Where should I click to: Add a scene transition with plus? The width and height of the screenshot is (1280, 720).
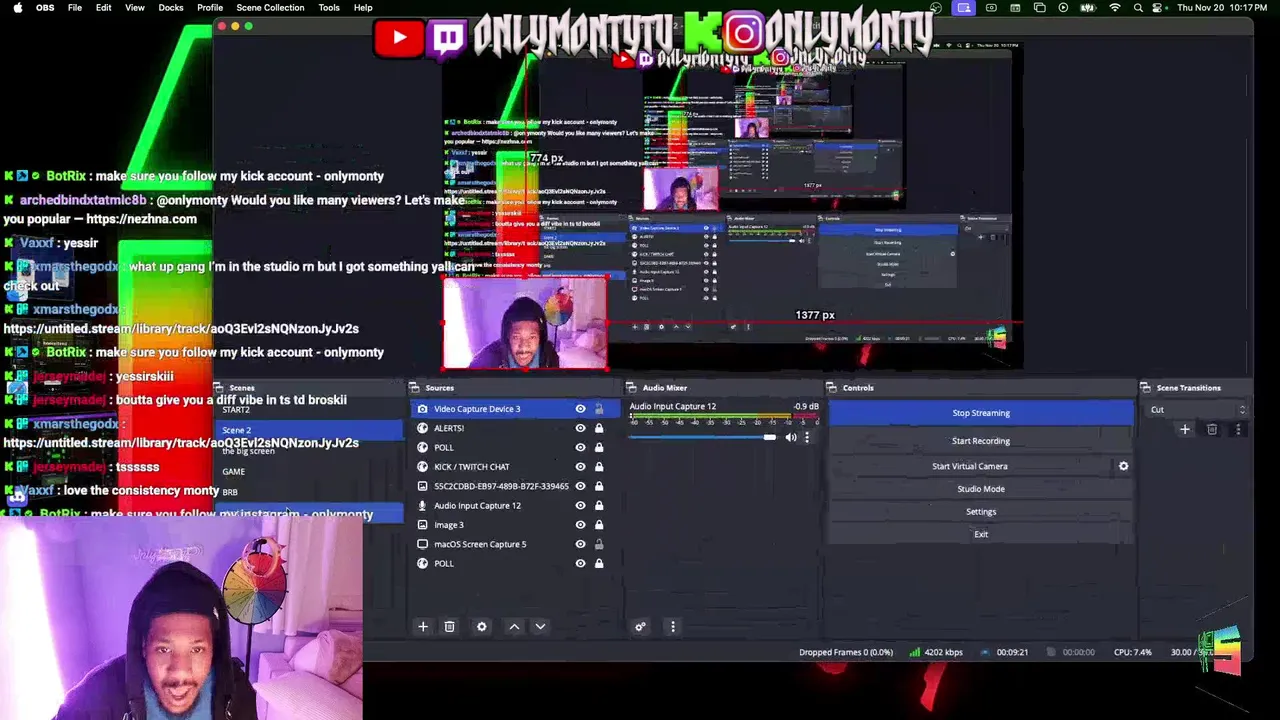point(1184,430)
